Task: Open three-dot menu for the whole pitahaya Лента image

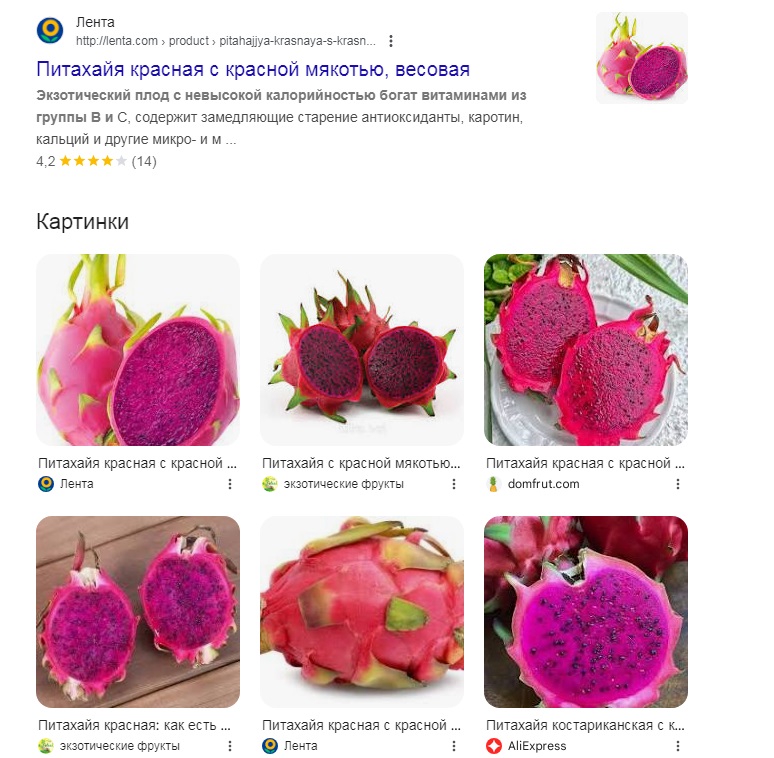Action: click(x=454, y=746)
